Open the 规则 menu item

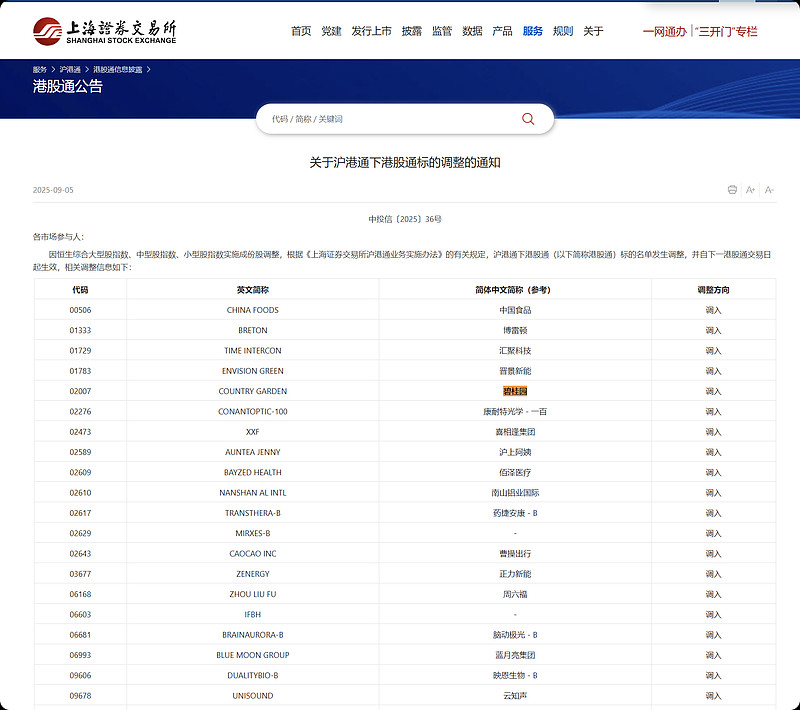[x=563, y=31]
